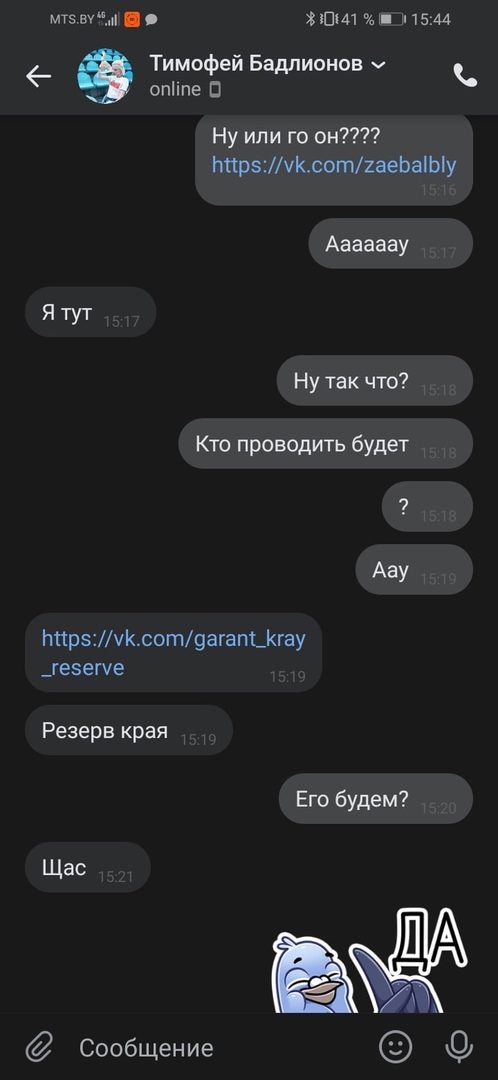Open the vk.com/zaebalbly link
Screen dimensions: 498x1080
333,165
